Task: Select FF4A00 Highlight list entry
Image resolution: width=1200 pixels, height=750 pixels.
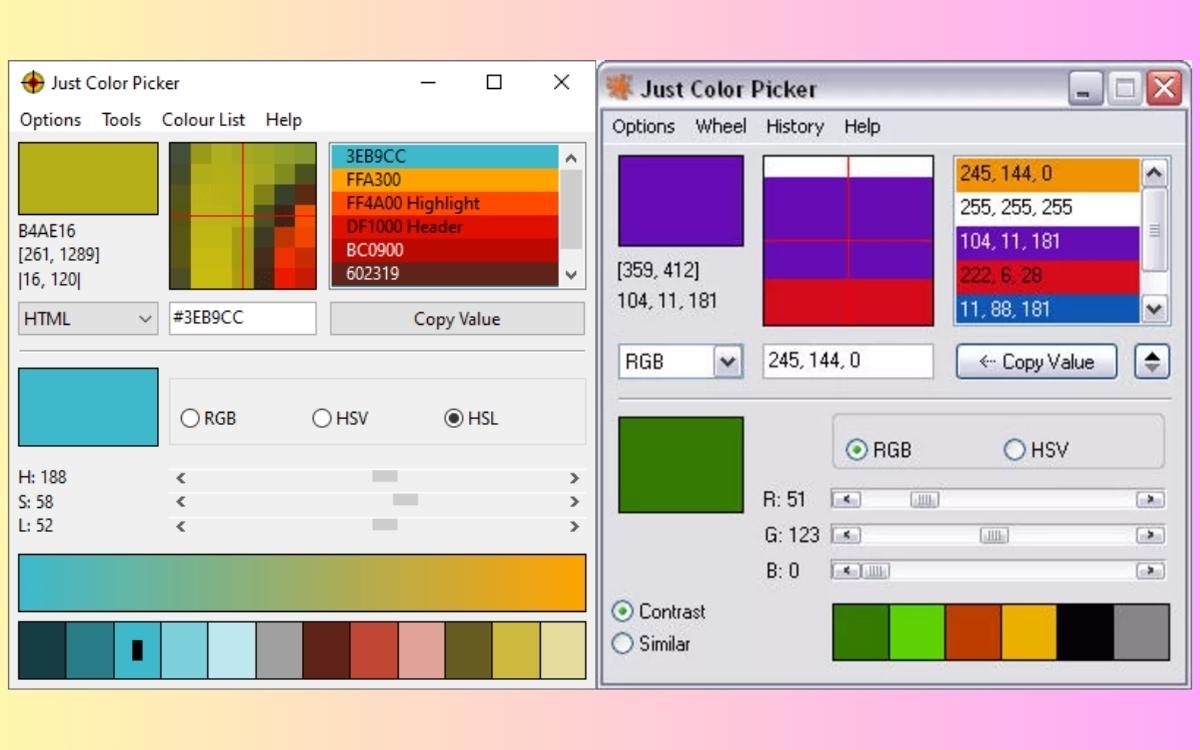Action: click(445, 203)
